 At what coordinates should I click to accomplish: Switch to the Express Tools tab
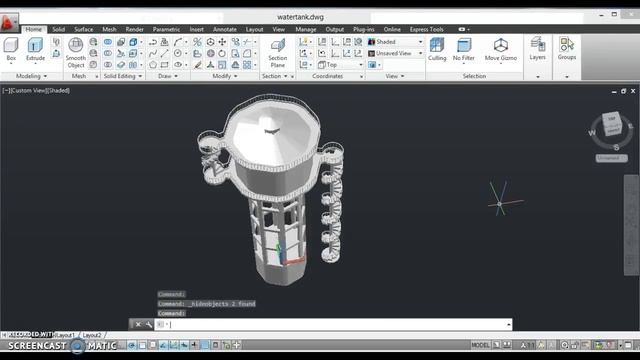427,29
